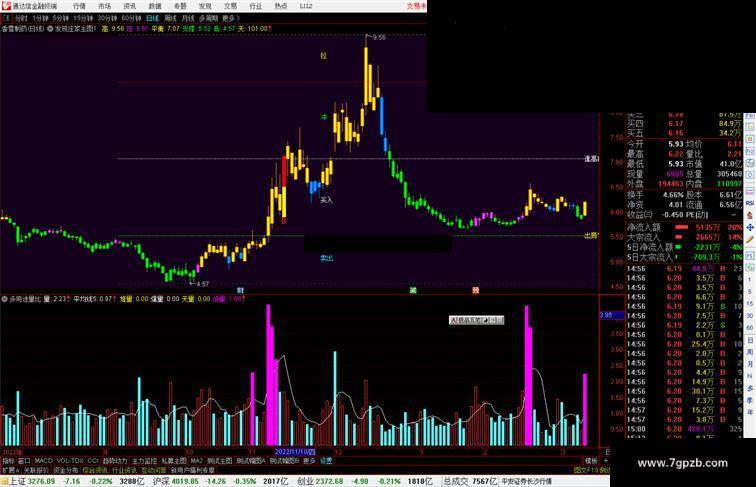The width and height of the screenshot is (756, 487).
Task: Open the 互动问答 tab
Action: click(x=154, y=470)
